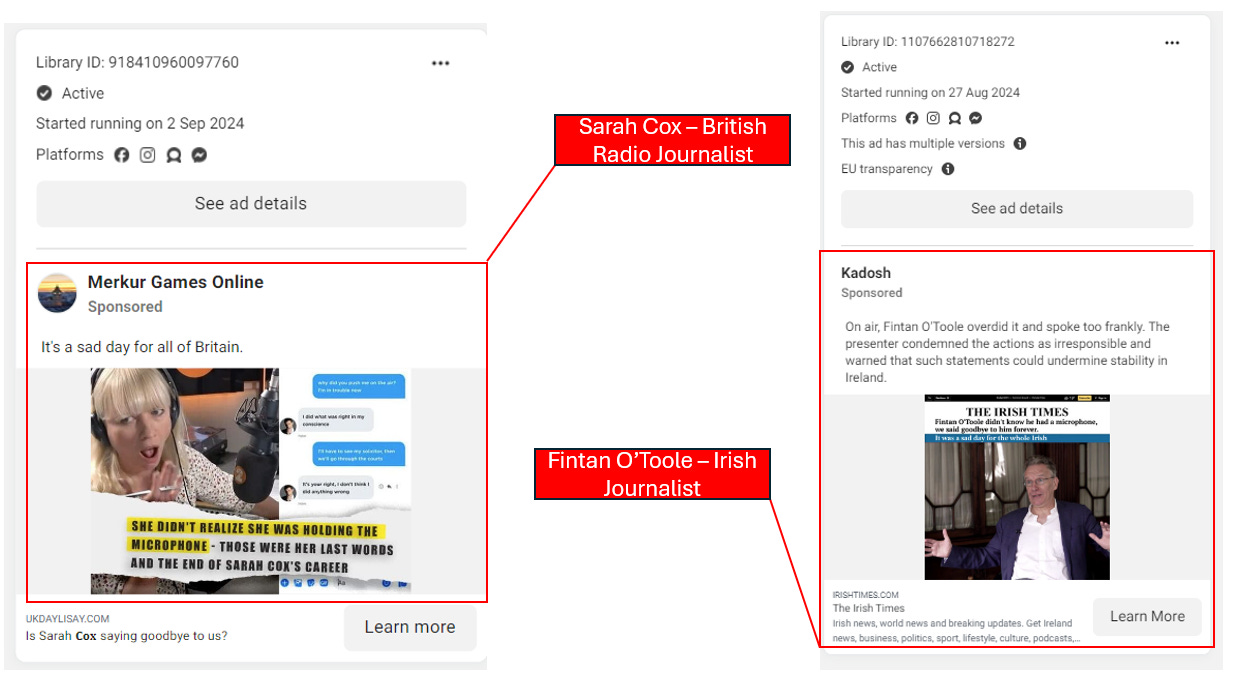
Task: Click Sarah Cox ad image
Action: (x=251, y=481)
